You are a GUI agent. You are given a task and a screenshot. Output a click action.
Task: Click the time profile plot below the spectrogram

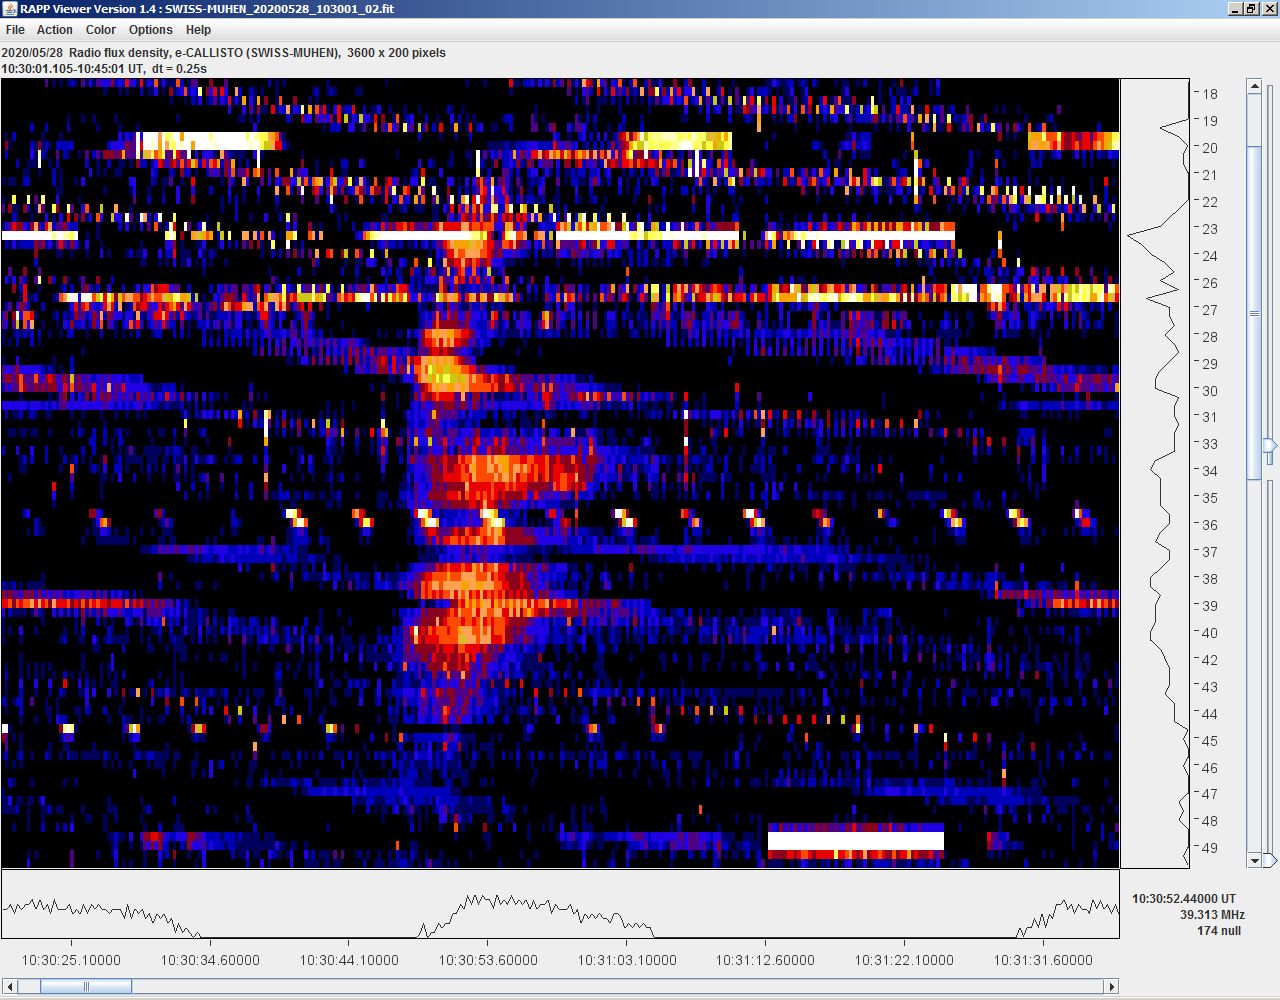(x=560, y=904)
